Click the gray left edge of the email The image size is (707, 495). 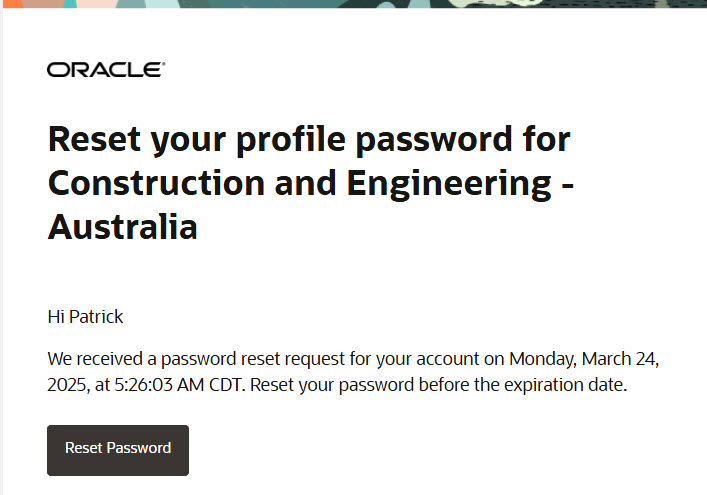click(x=1, y=252)
